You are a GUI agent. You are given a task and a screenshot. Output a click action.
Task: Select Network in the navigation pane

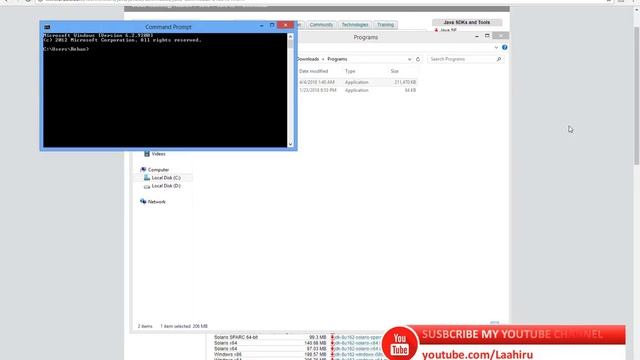point(157,202)
